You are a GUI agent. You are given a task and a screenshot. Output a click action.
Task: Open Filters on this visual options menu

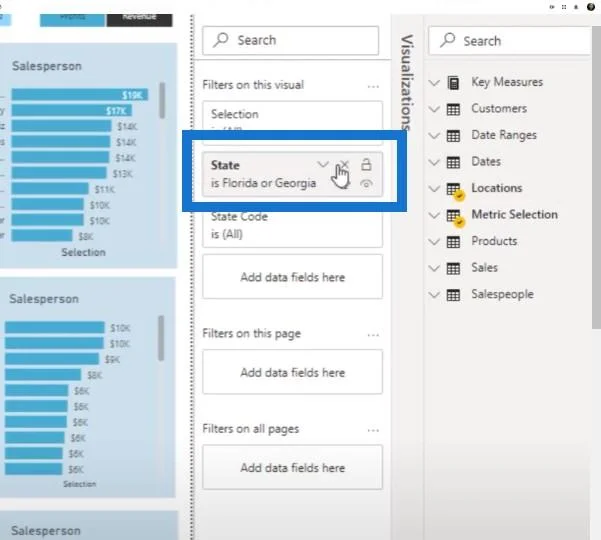(x=373, y=87)
